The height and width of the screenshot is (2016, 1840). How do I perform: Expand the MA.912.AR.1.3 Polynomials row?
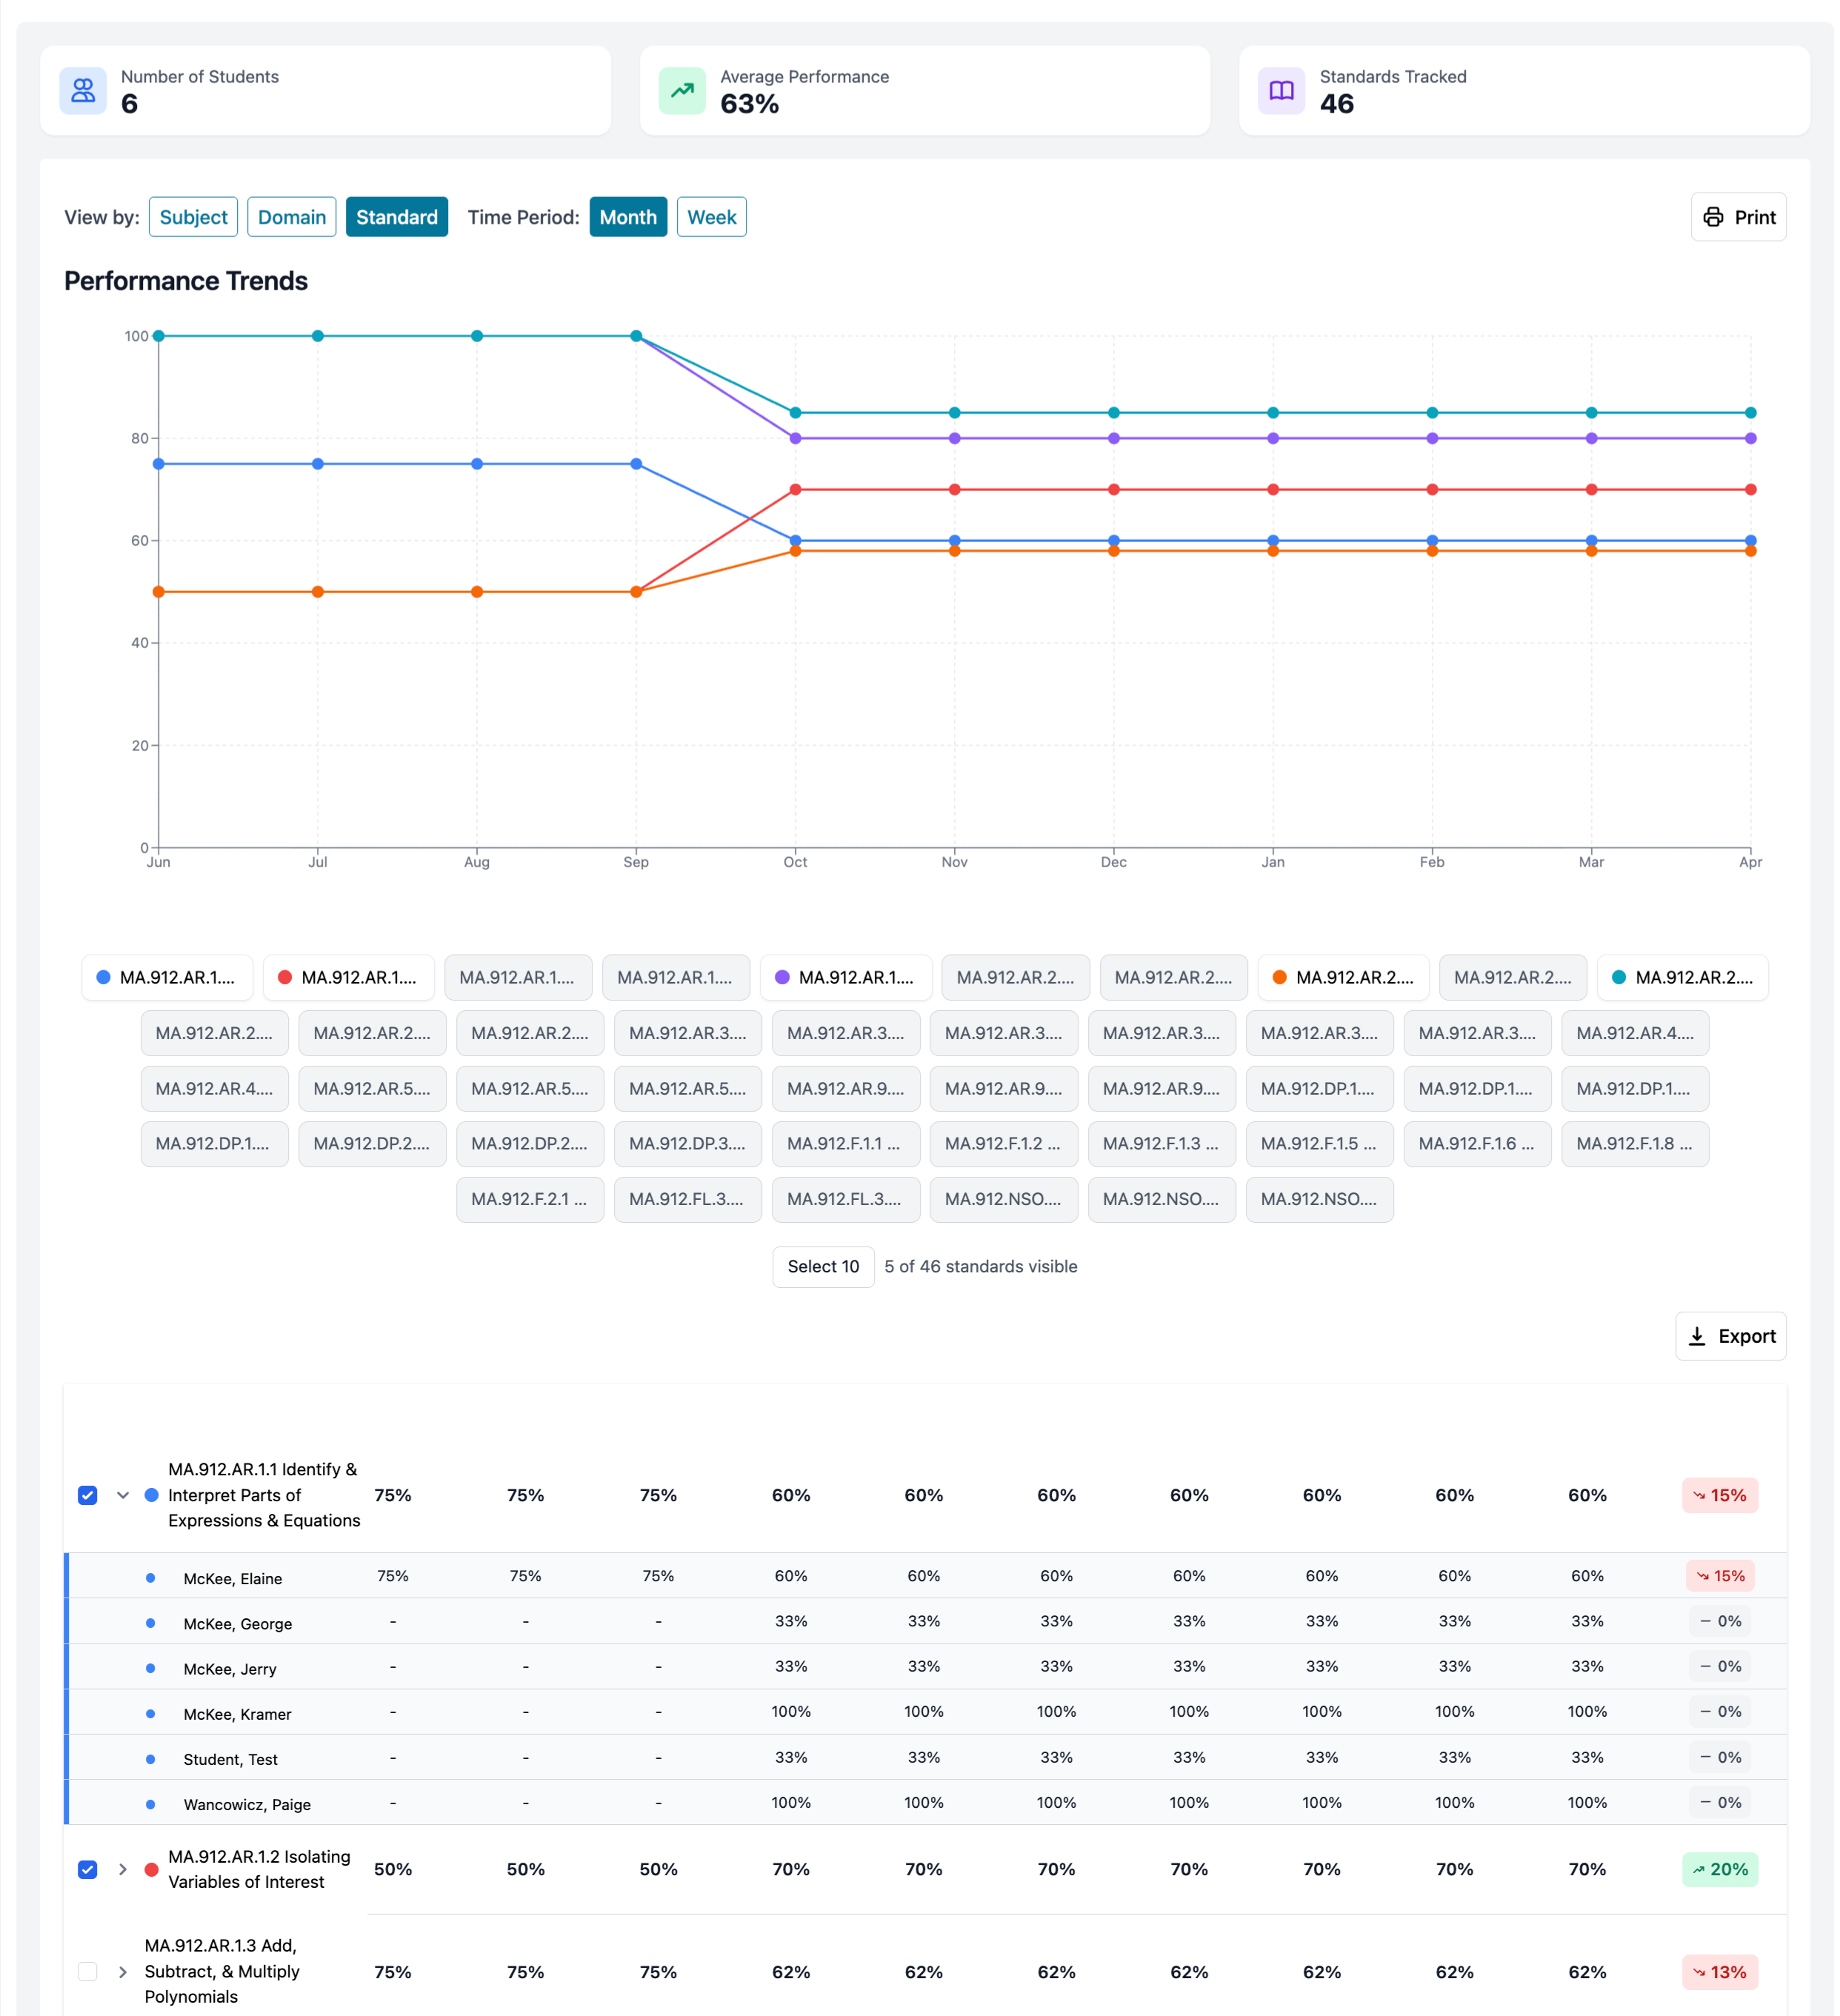click(x=123, y=1972)
